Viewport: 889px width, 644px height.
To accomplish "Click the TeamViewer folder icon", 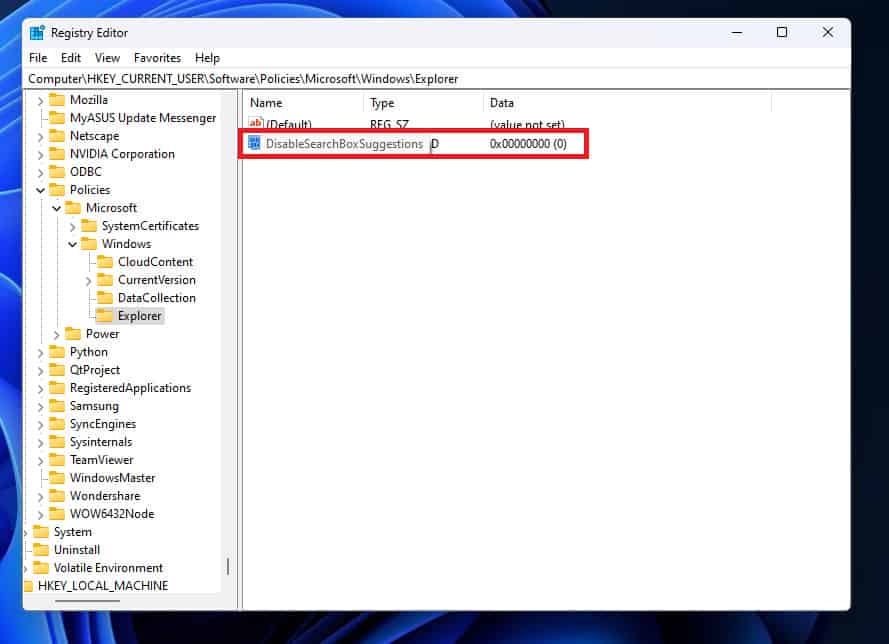I will point(57,460).
